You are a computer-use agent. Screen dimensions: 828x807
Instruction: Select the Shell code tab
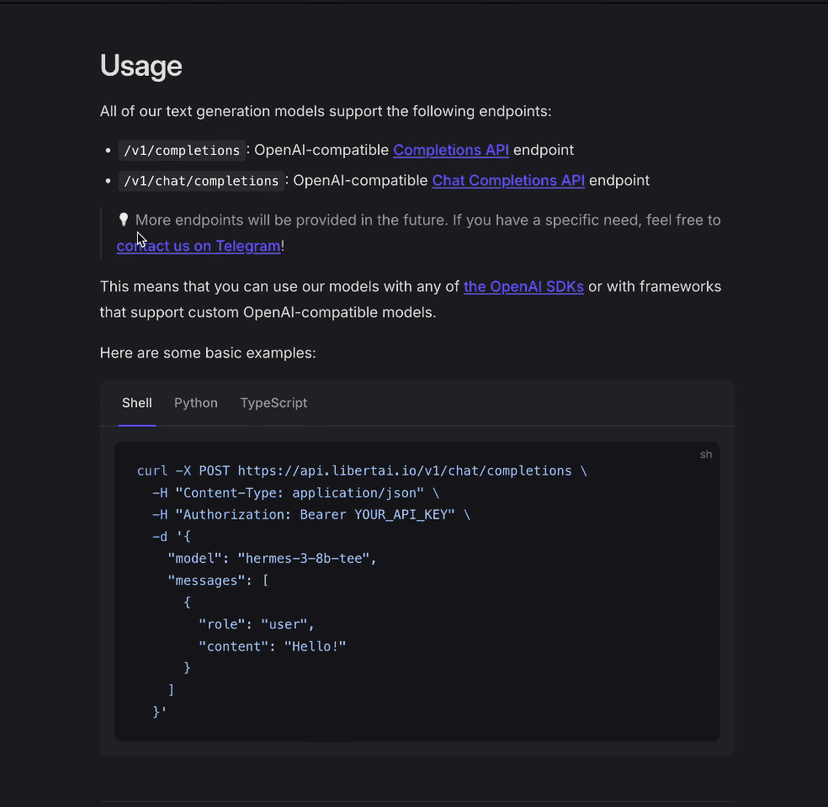[x=137, y=403]
